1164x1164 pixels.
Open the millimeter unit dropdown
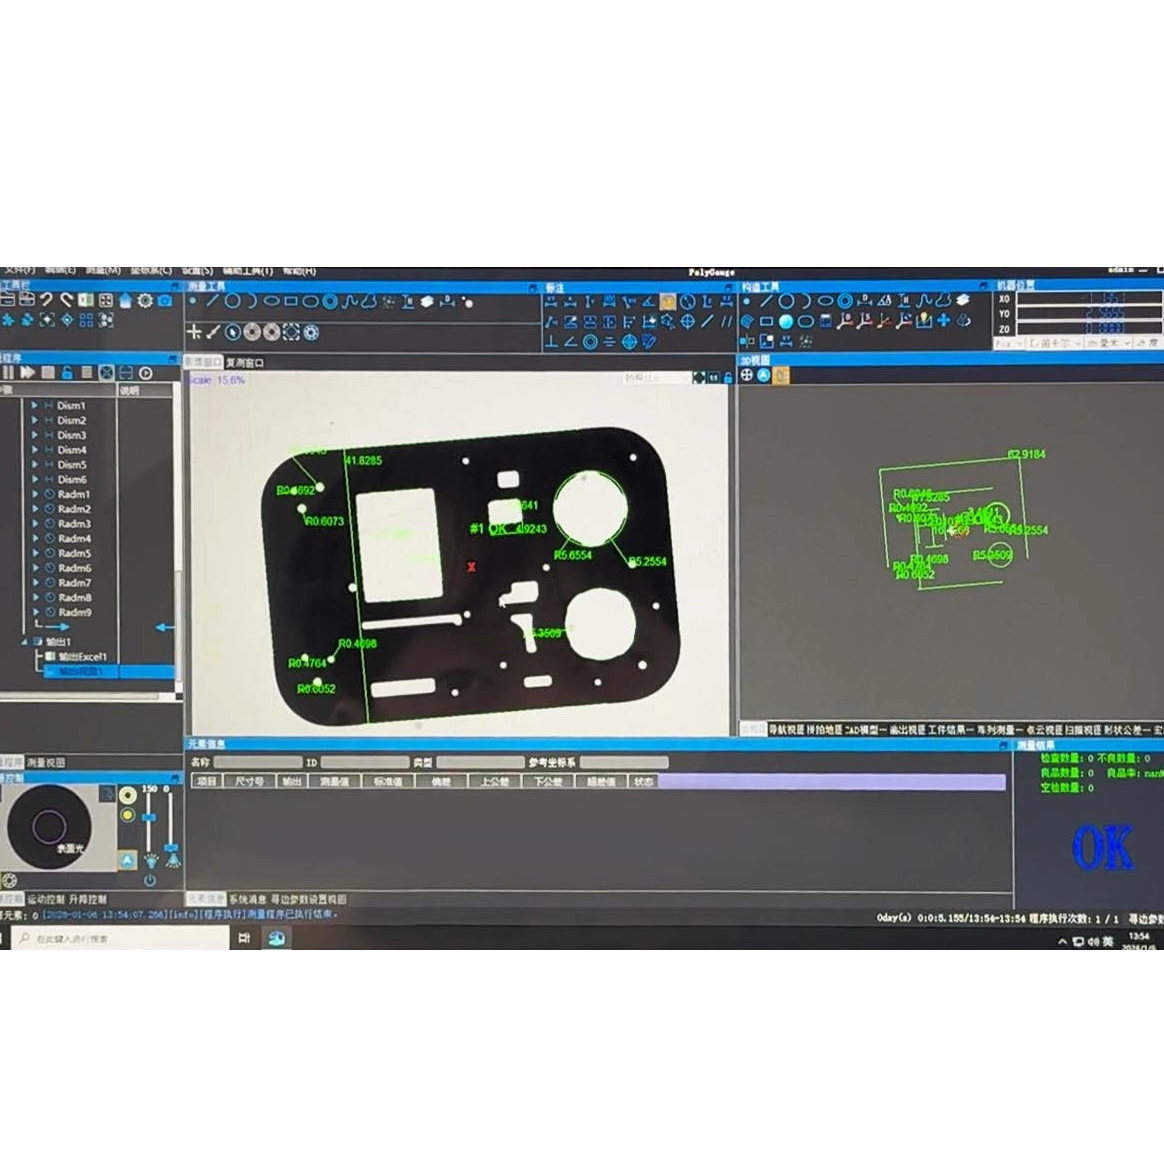[1108, 343]
